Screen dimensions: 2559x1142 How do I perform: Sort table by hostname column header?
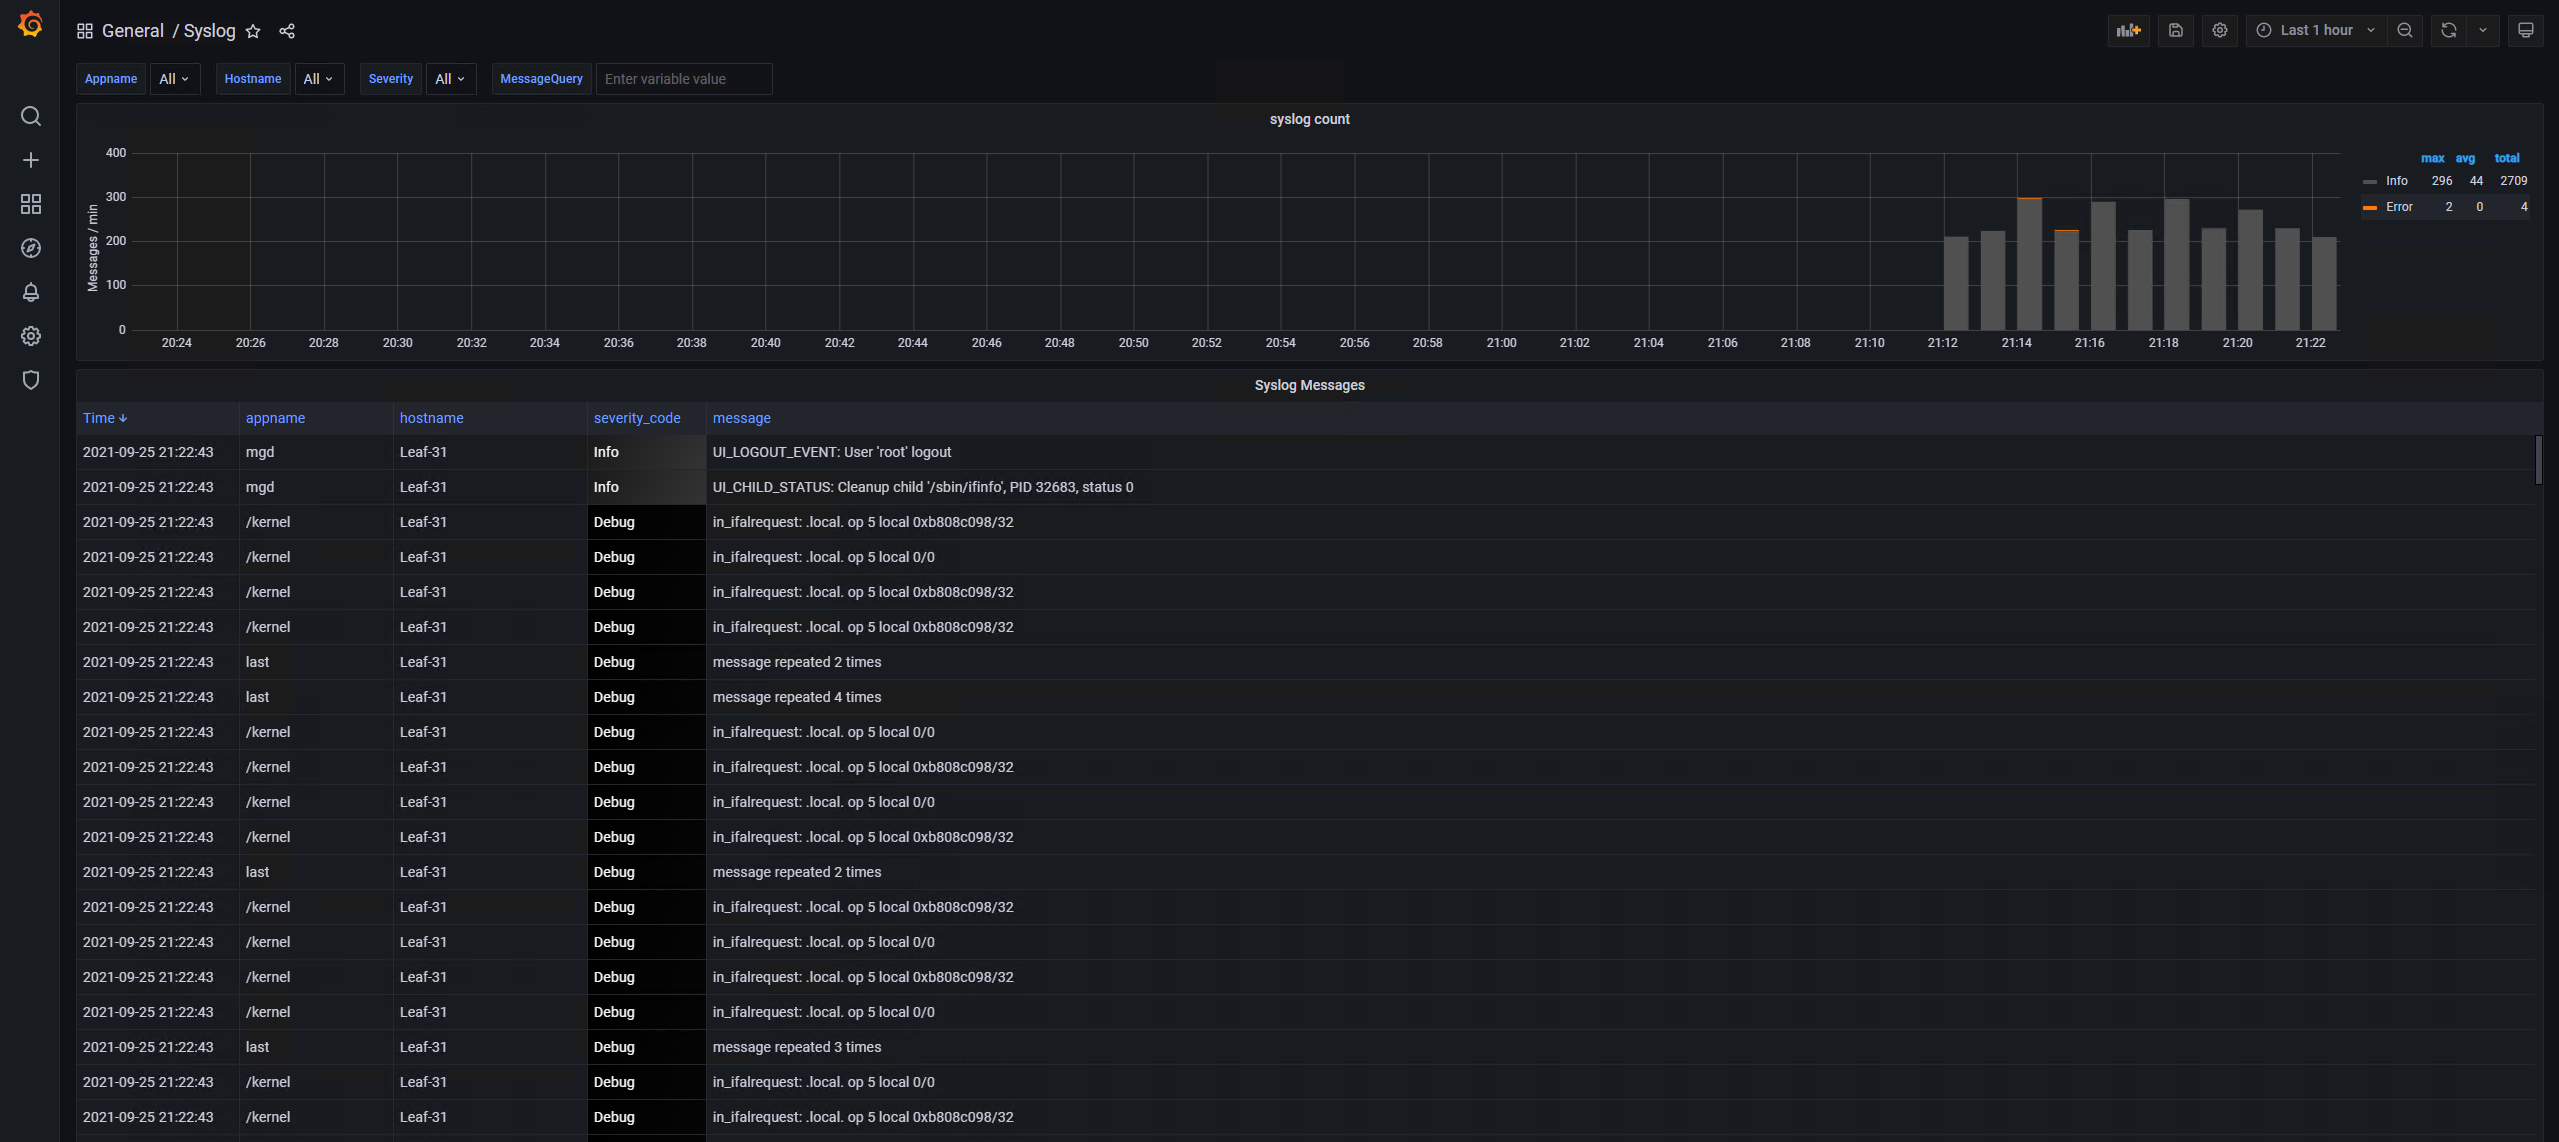(x=431, y=418)
